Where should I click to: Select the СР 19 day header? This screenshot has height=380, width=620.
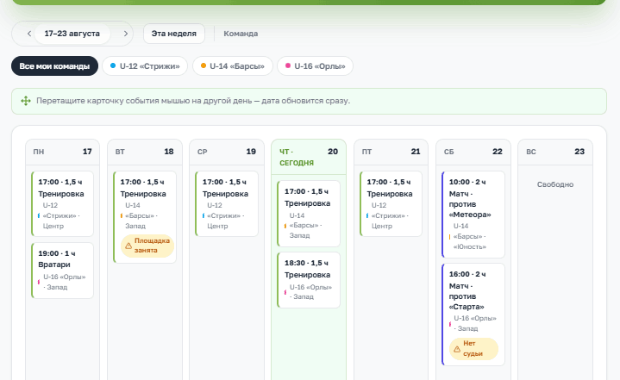(x=227, y=152)
